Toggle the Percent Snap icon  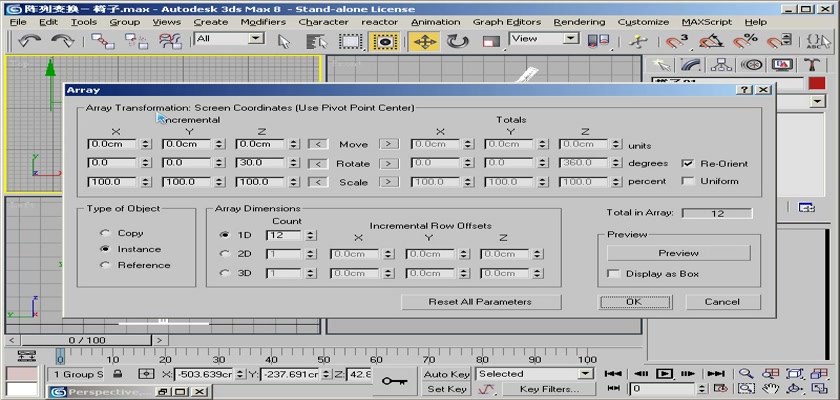click(x=745, y=41)
